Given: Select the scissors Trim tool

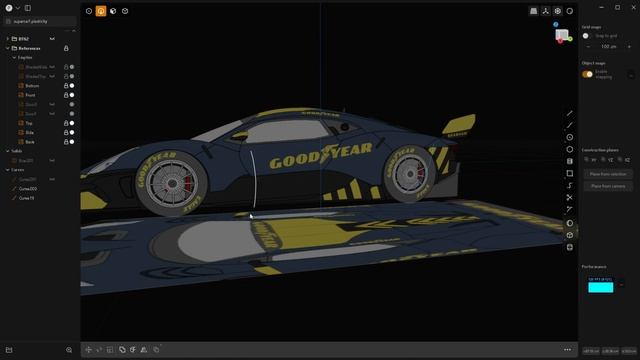Looking at the screenshot, I should 570,198.
